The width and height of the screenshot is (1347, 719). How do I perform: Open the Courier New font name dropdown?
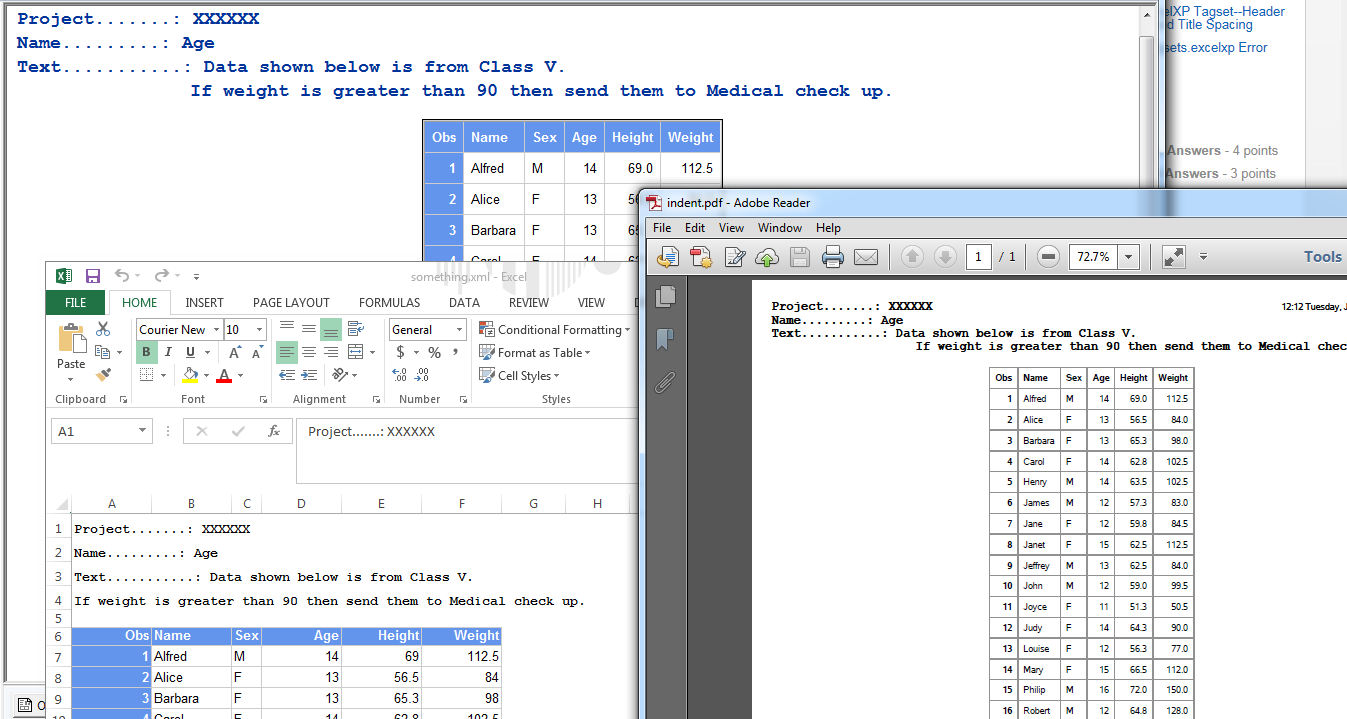tap(215, 330)
